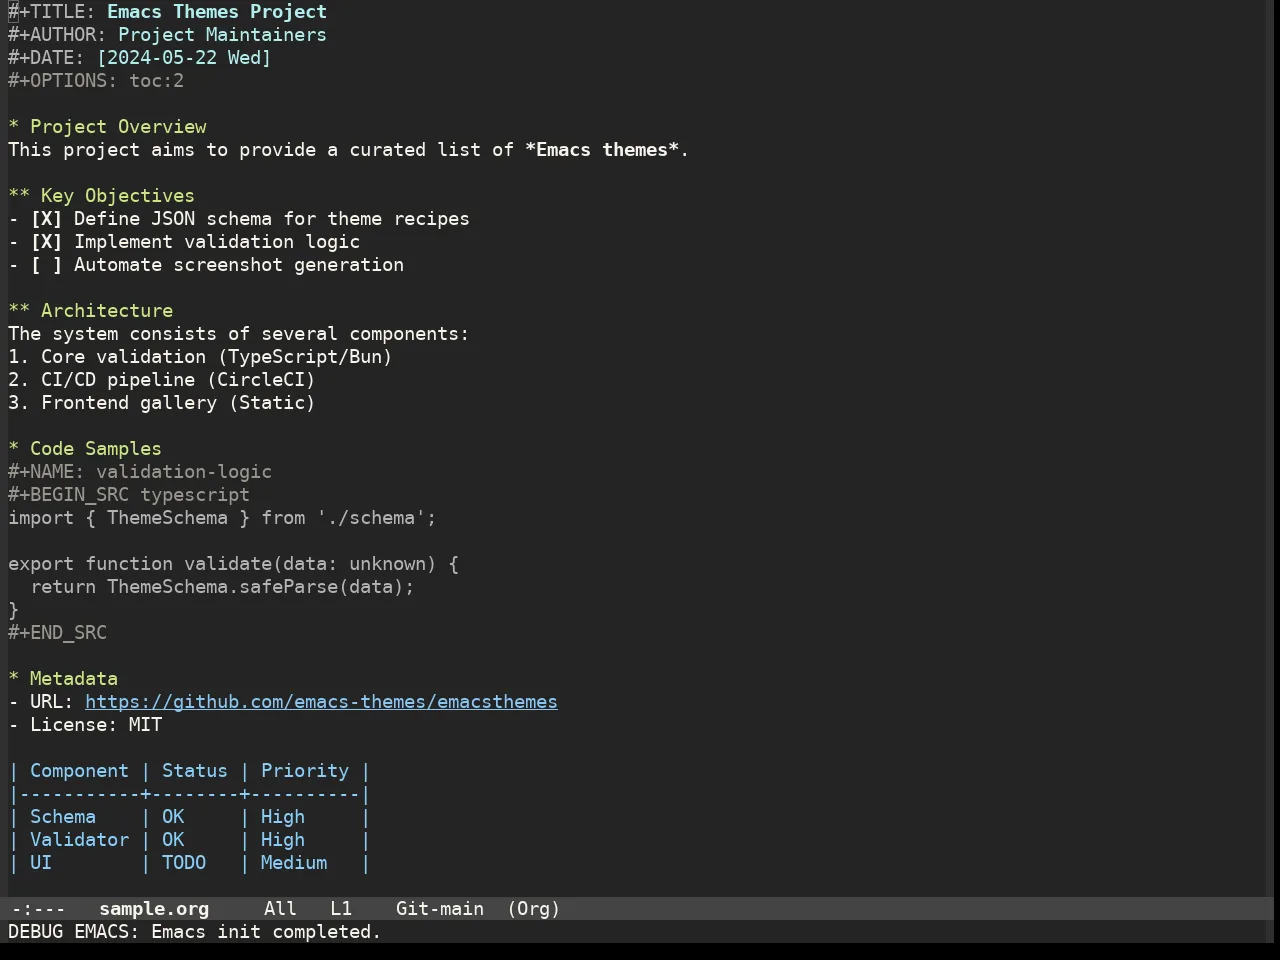Click 'sample.org' buffer name in mode line
The image size is (1280, 960).
(154, 909)
